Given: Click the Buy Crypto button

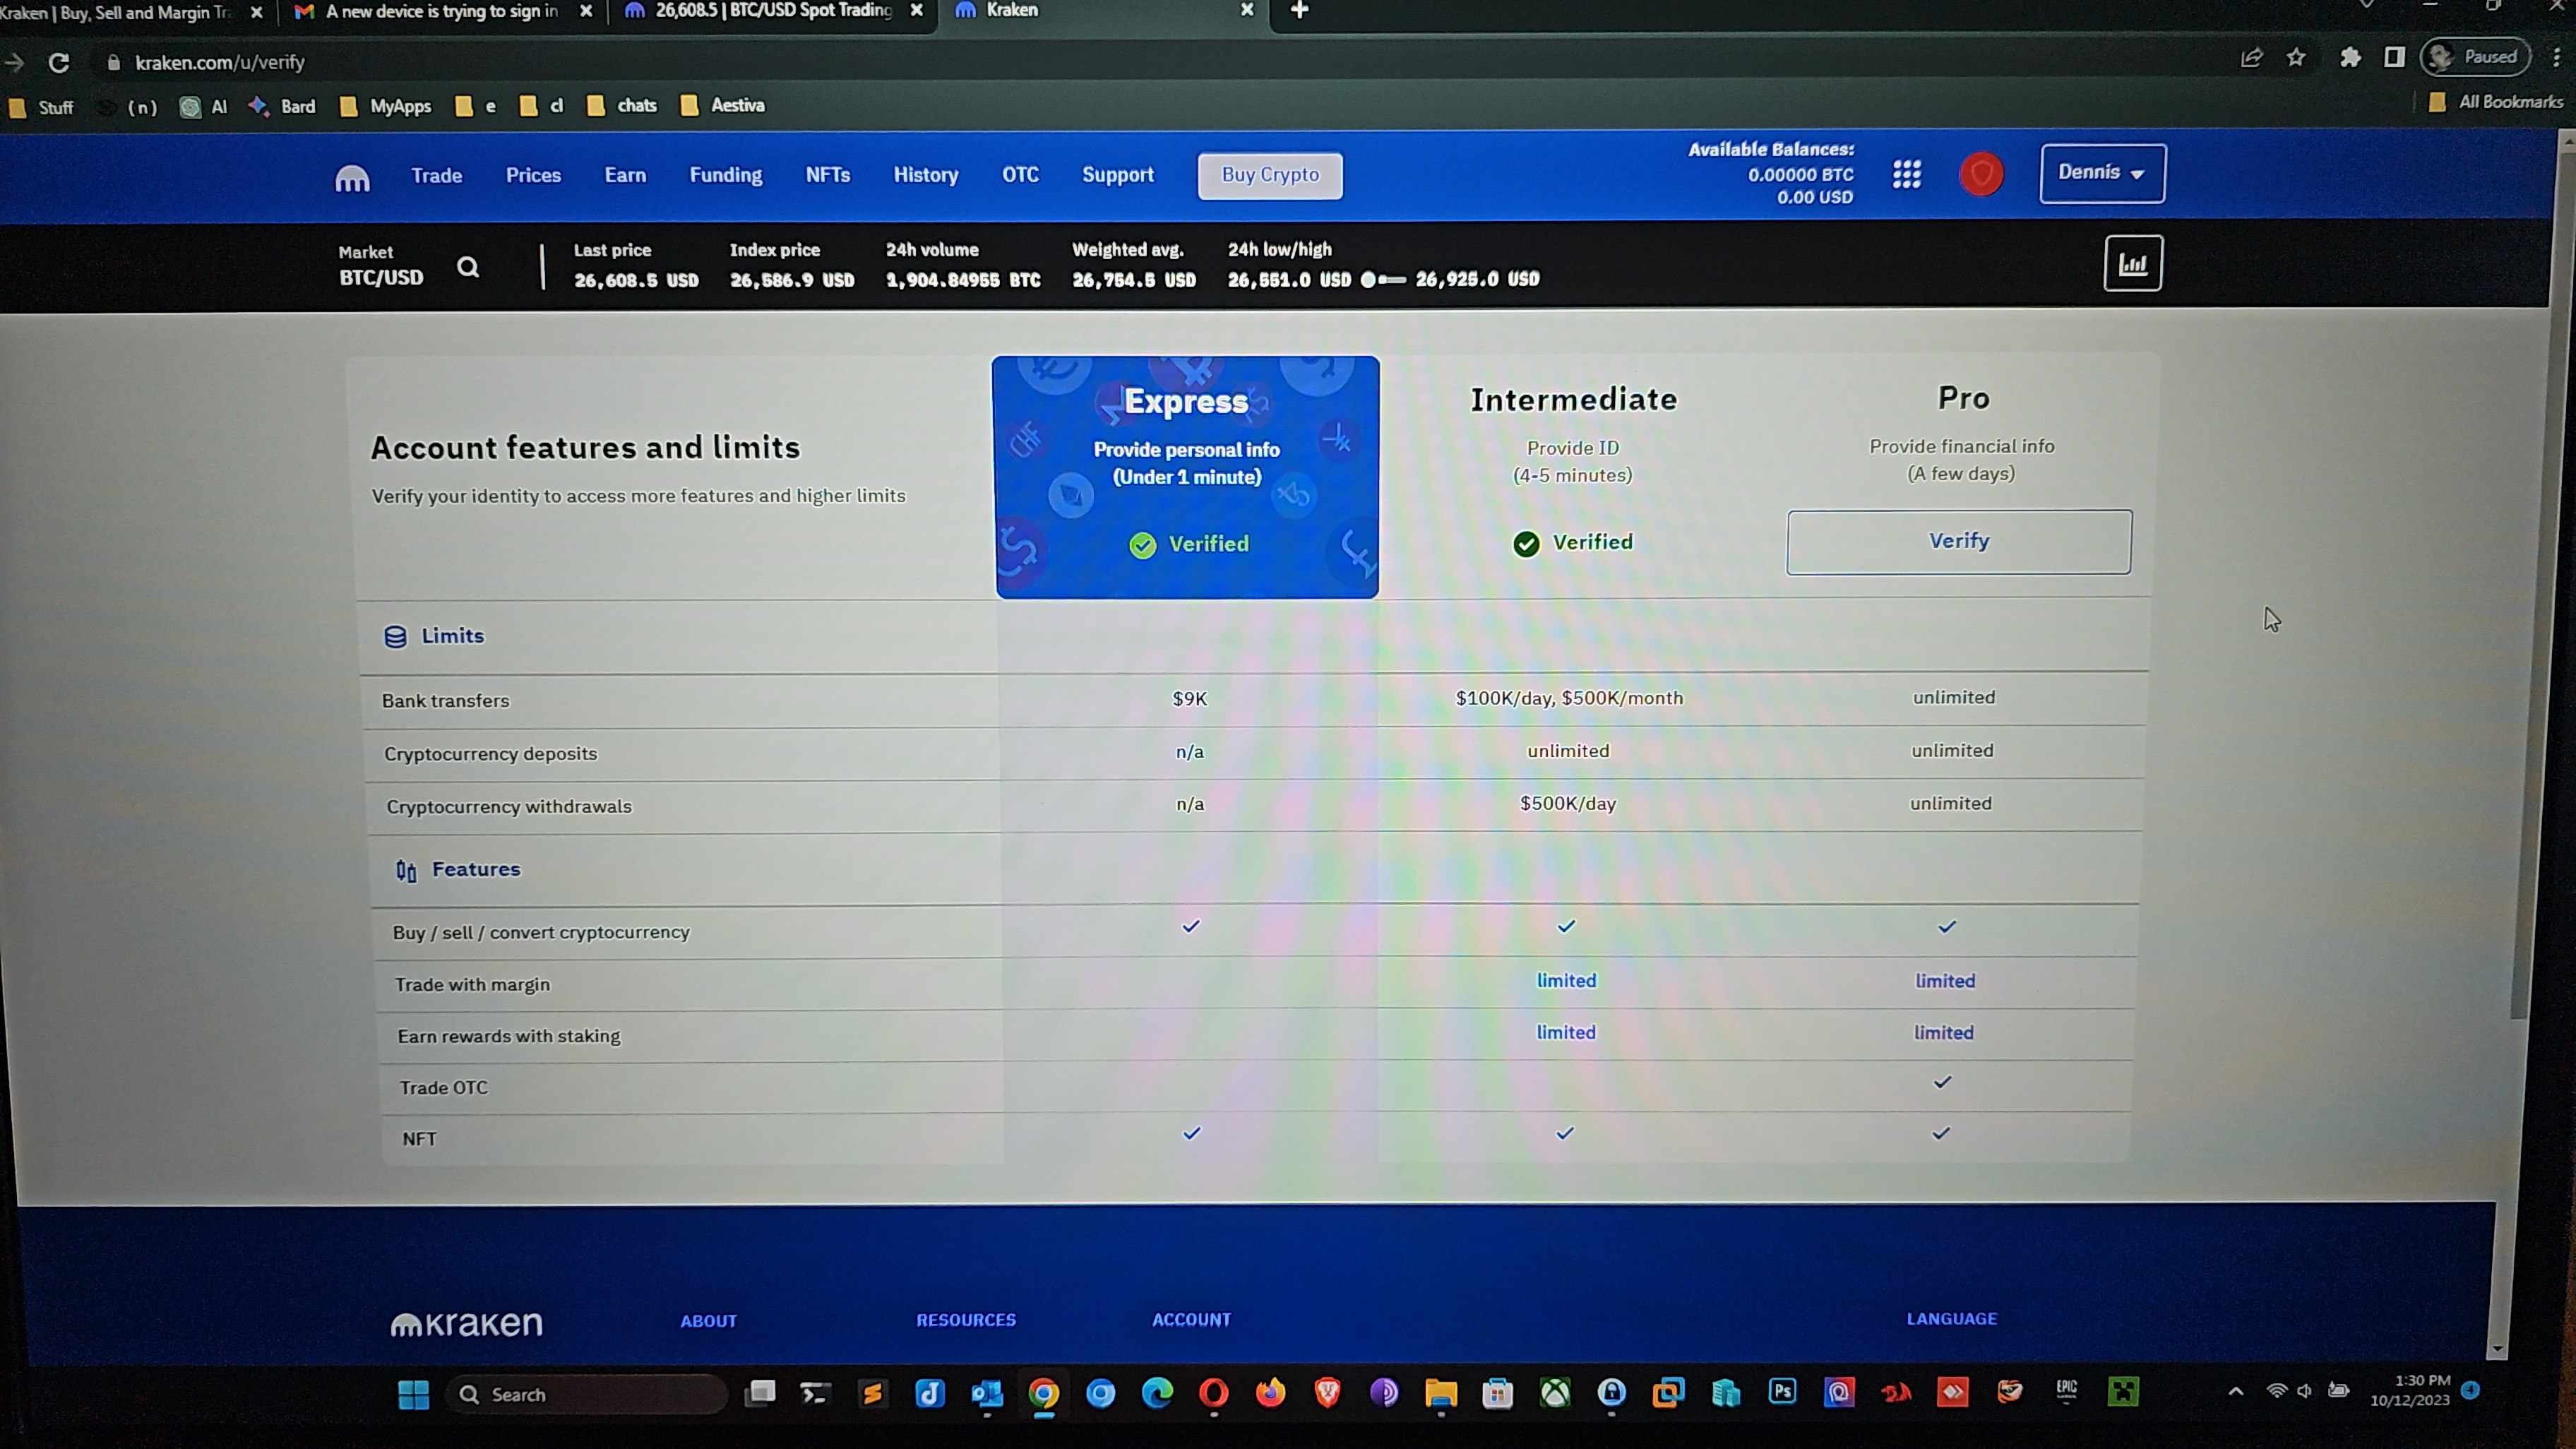Looking at the screenshot, I should (x=1270, y=175).
